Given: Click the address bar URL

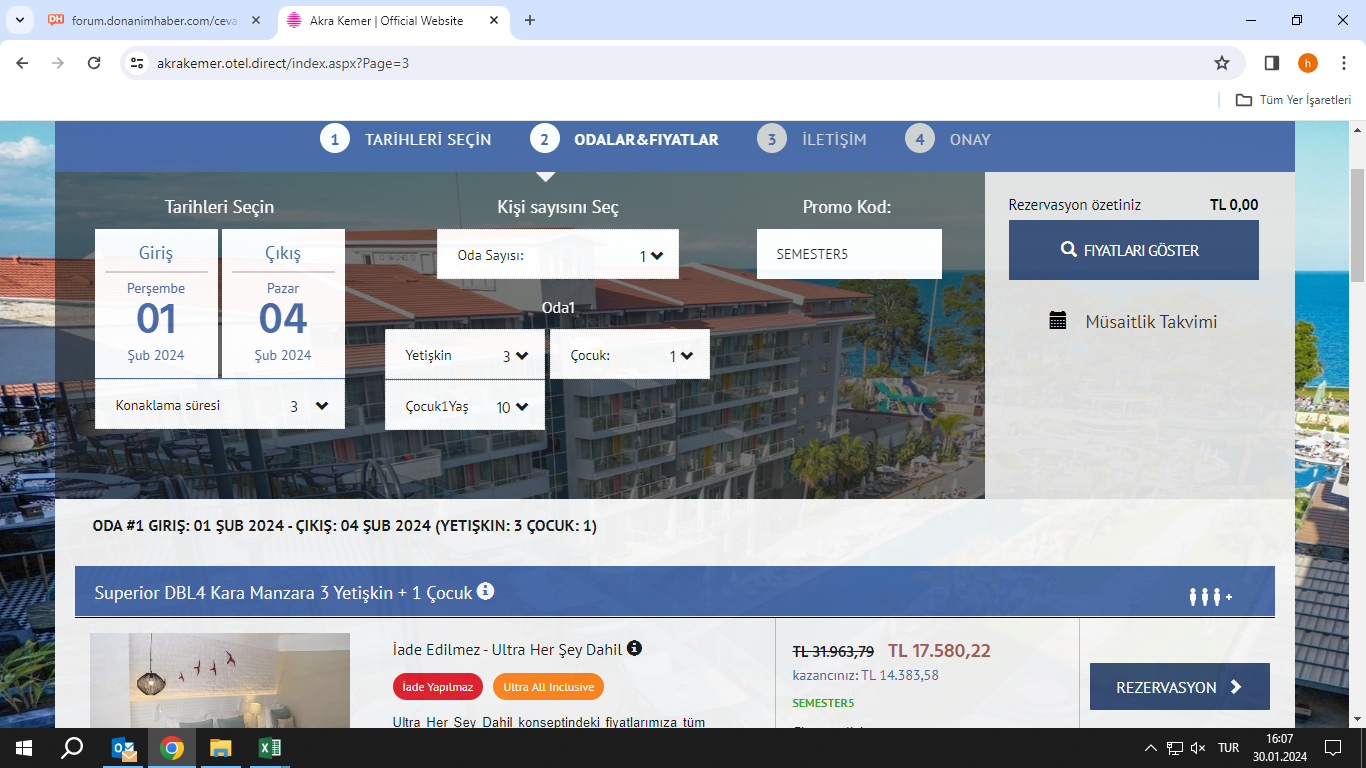Looking at the screenshot, I should (283, 63).
